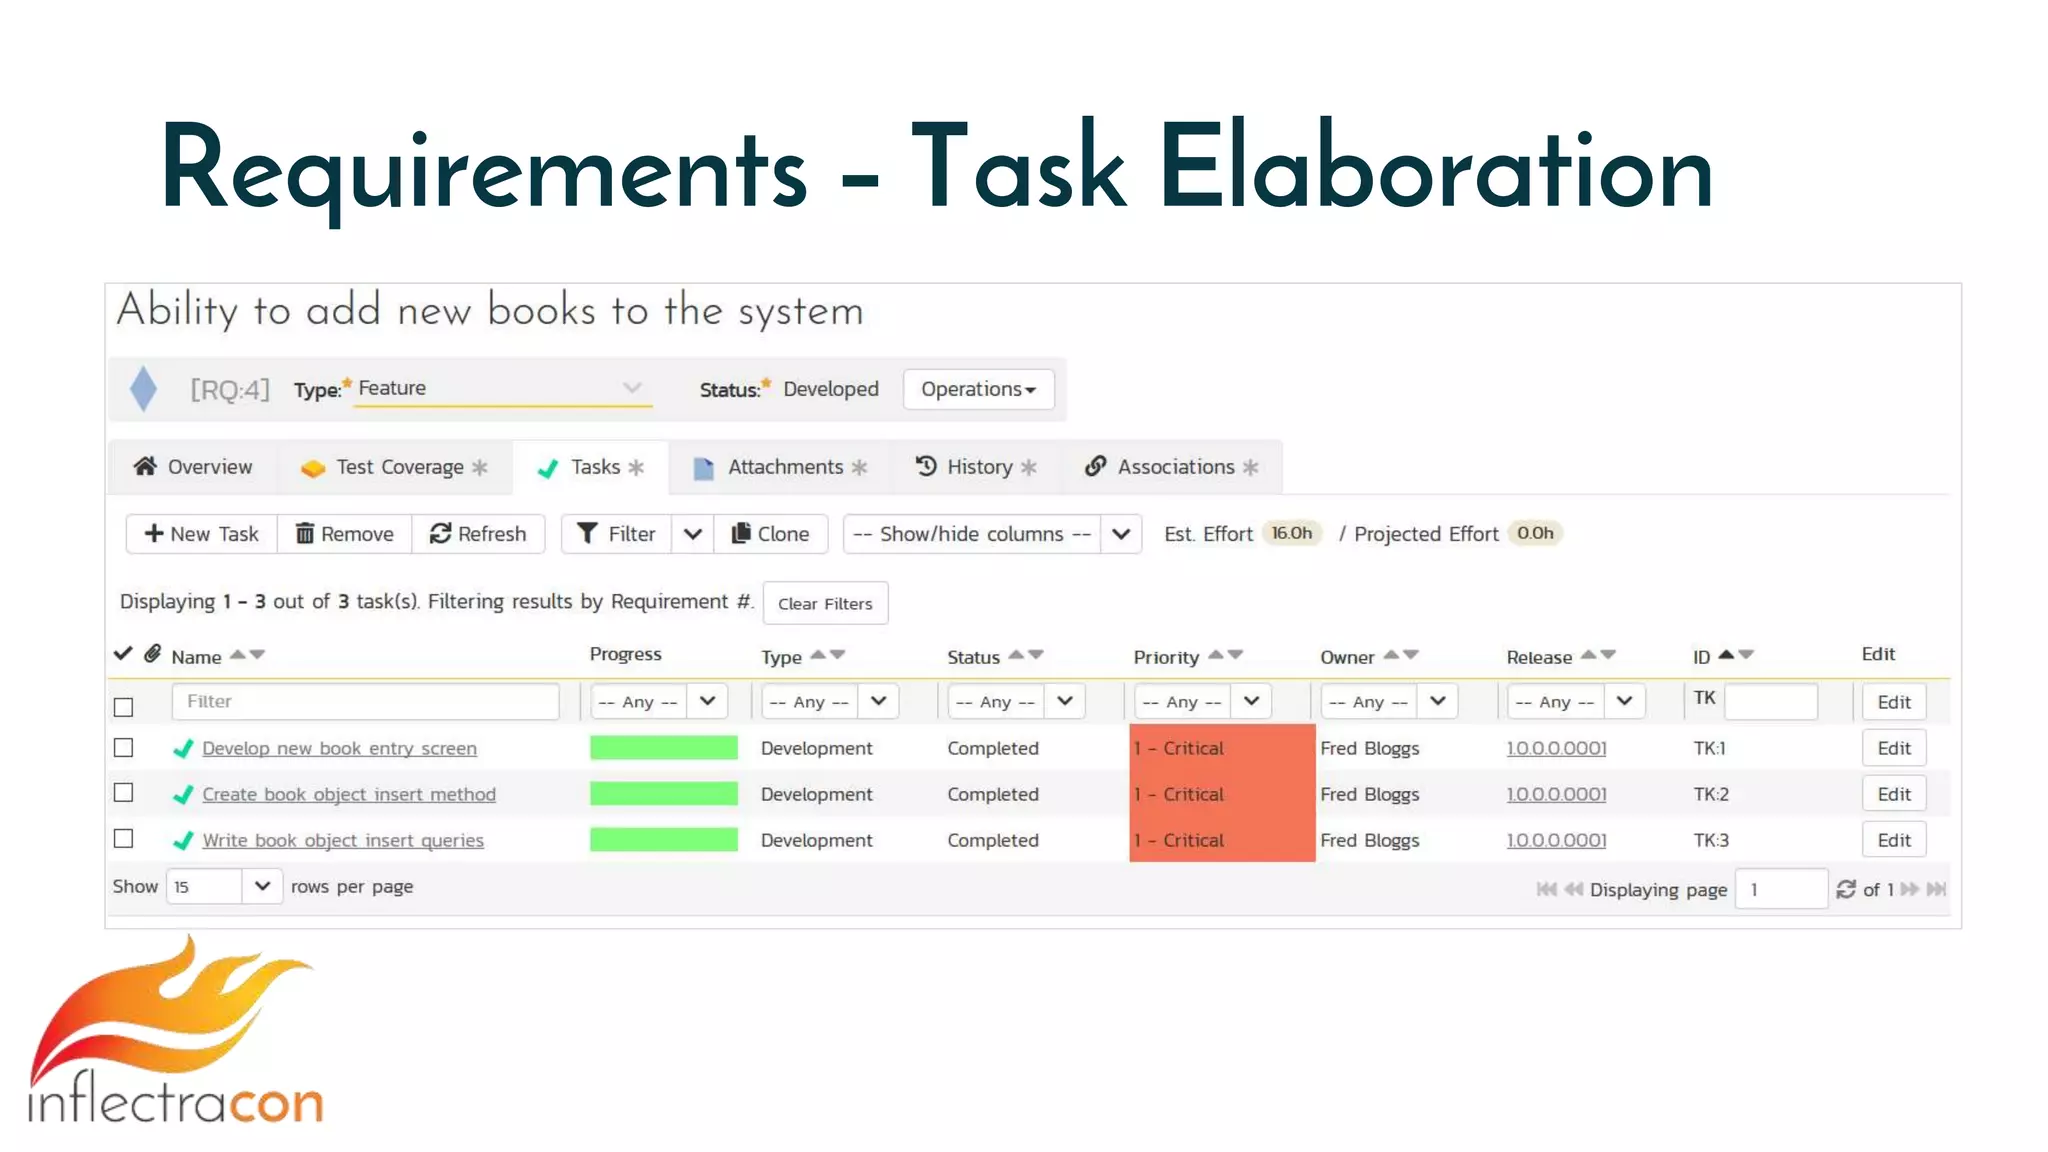2048x1152 pixels.
Task: Click the Clone button
Action: (x=771, y=534)
